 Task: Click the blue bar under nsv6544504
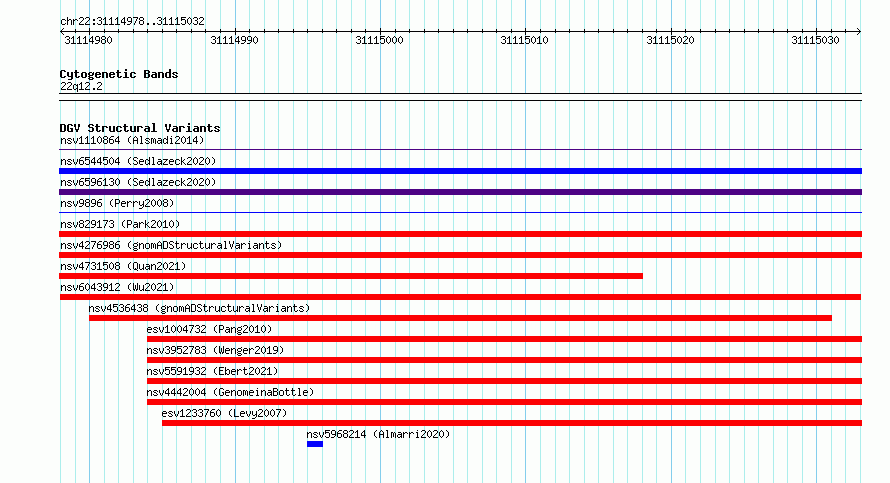pyautogui.click(x=460, y=171)
